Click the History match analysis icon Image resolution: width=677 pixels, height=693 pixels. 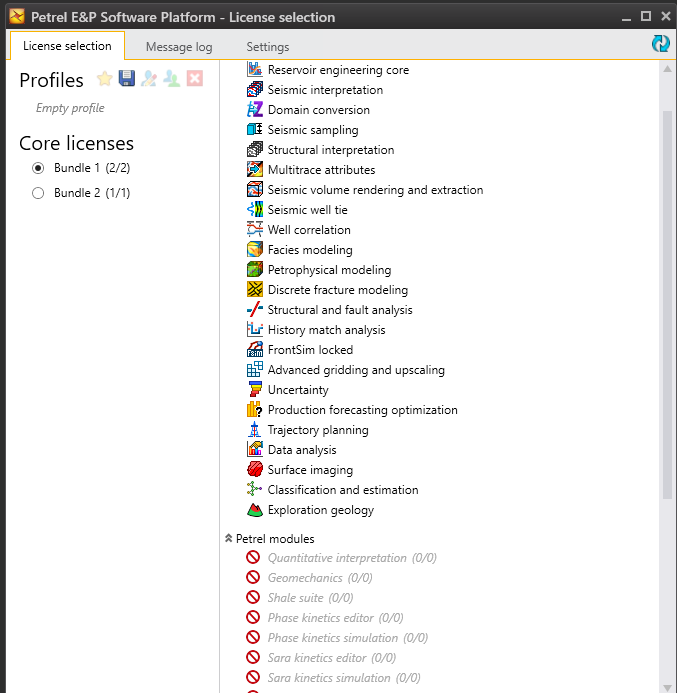[255, 330]
